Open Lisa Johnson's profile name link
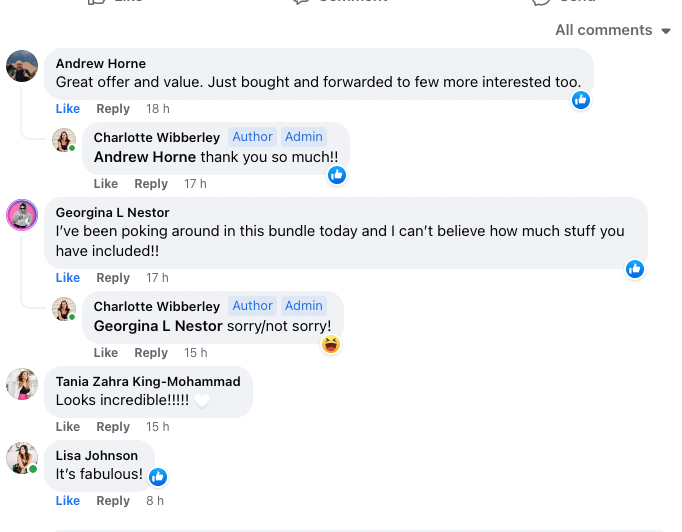Image resolution: width=682 pixels, height=532 pixels. [x=97, y=456]
